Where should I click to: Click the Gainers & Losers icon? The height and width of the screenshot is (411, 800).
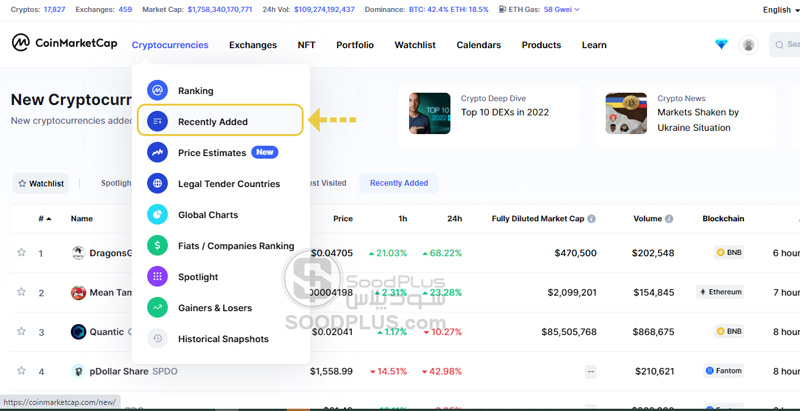[x=157, y=308]
